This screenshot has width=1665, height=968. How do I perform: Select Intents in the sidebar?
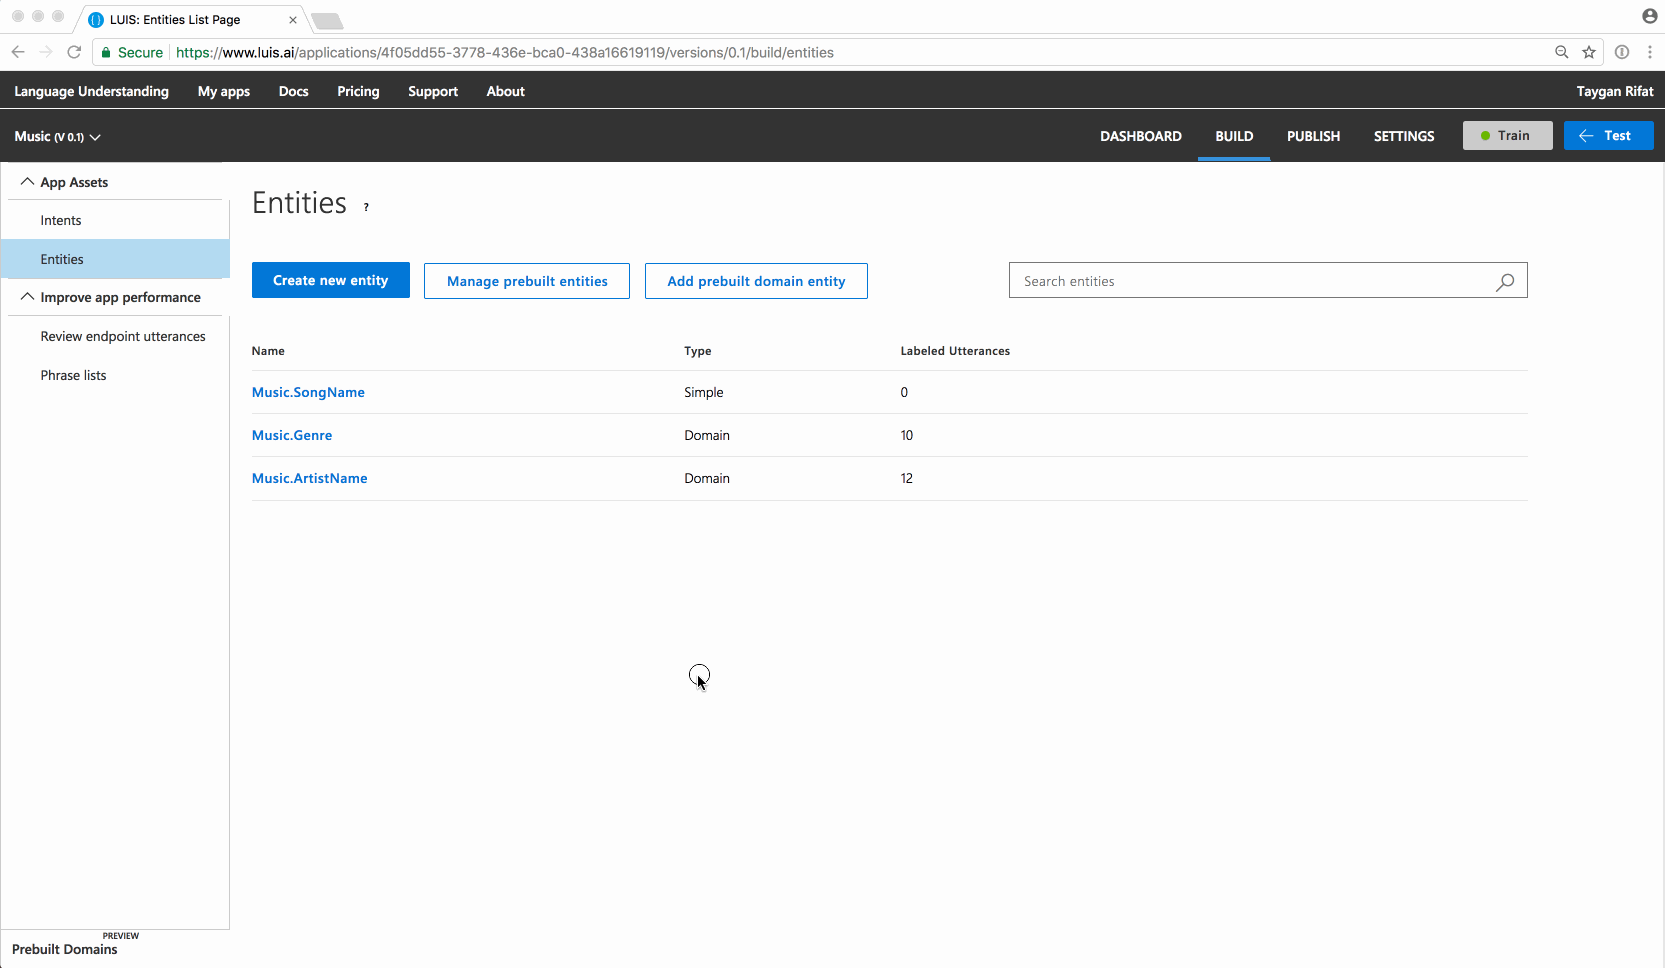61,220
